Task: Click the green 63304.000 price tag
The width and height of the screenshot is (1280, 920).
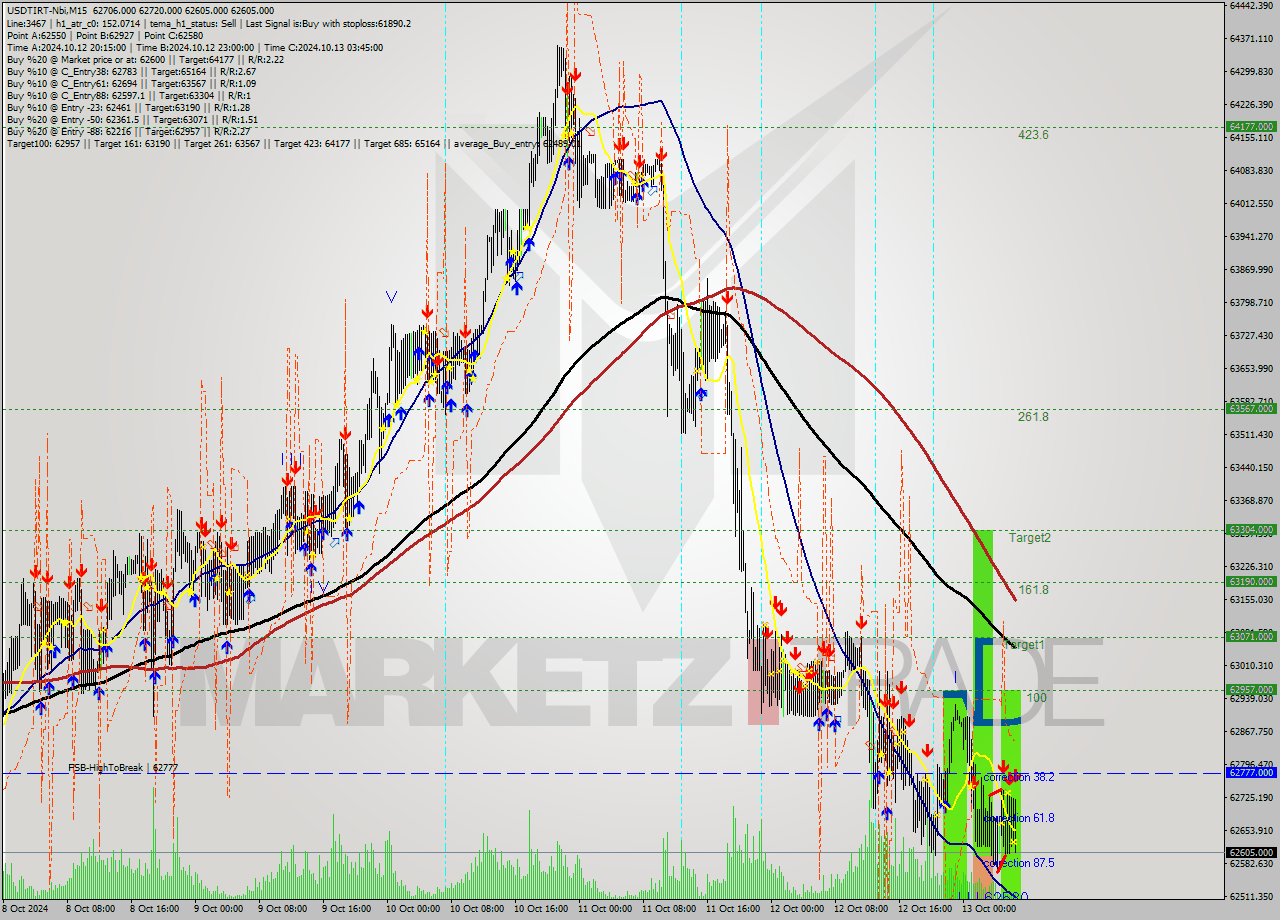Action: (x=1250, y=530)
